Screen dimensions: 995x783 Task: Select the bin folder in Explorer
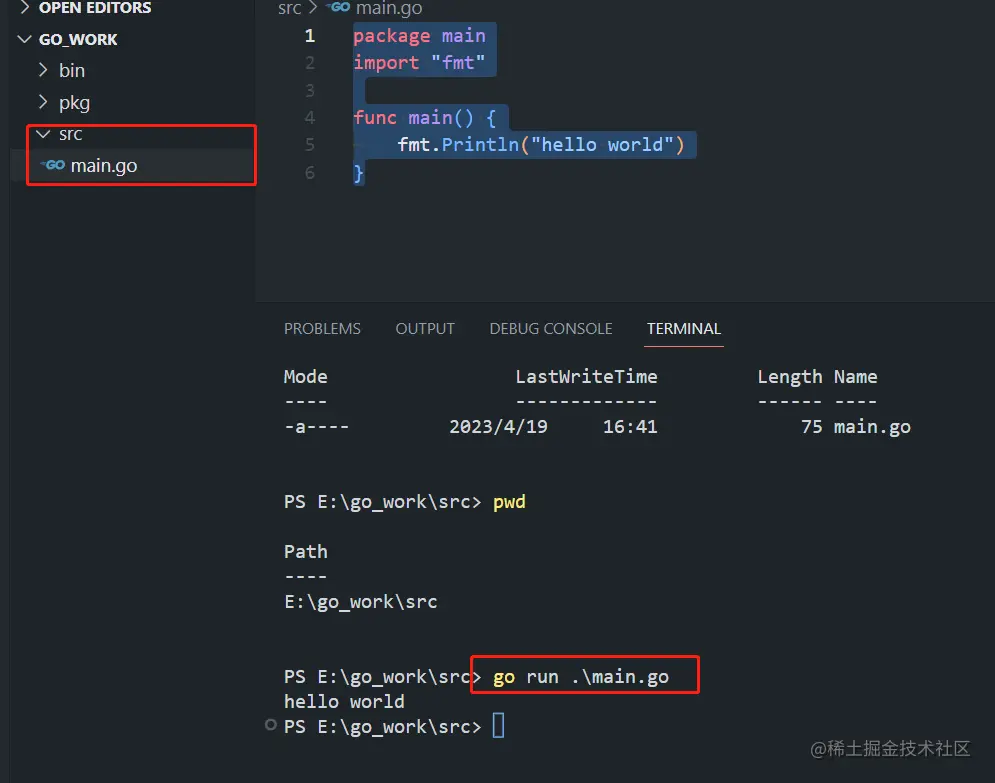click(x=72, y=70)
